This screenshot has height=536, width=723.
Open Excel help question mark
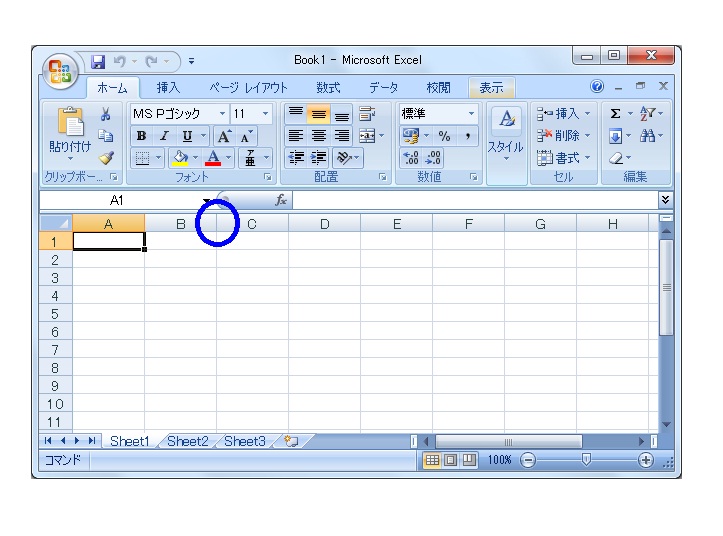click(x=597, y=86)
